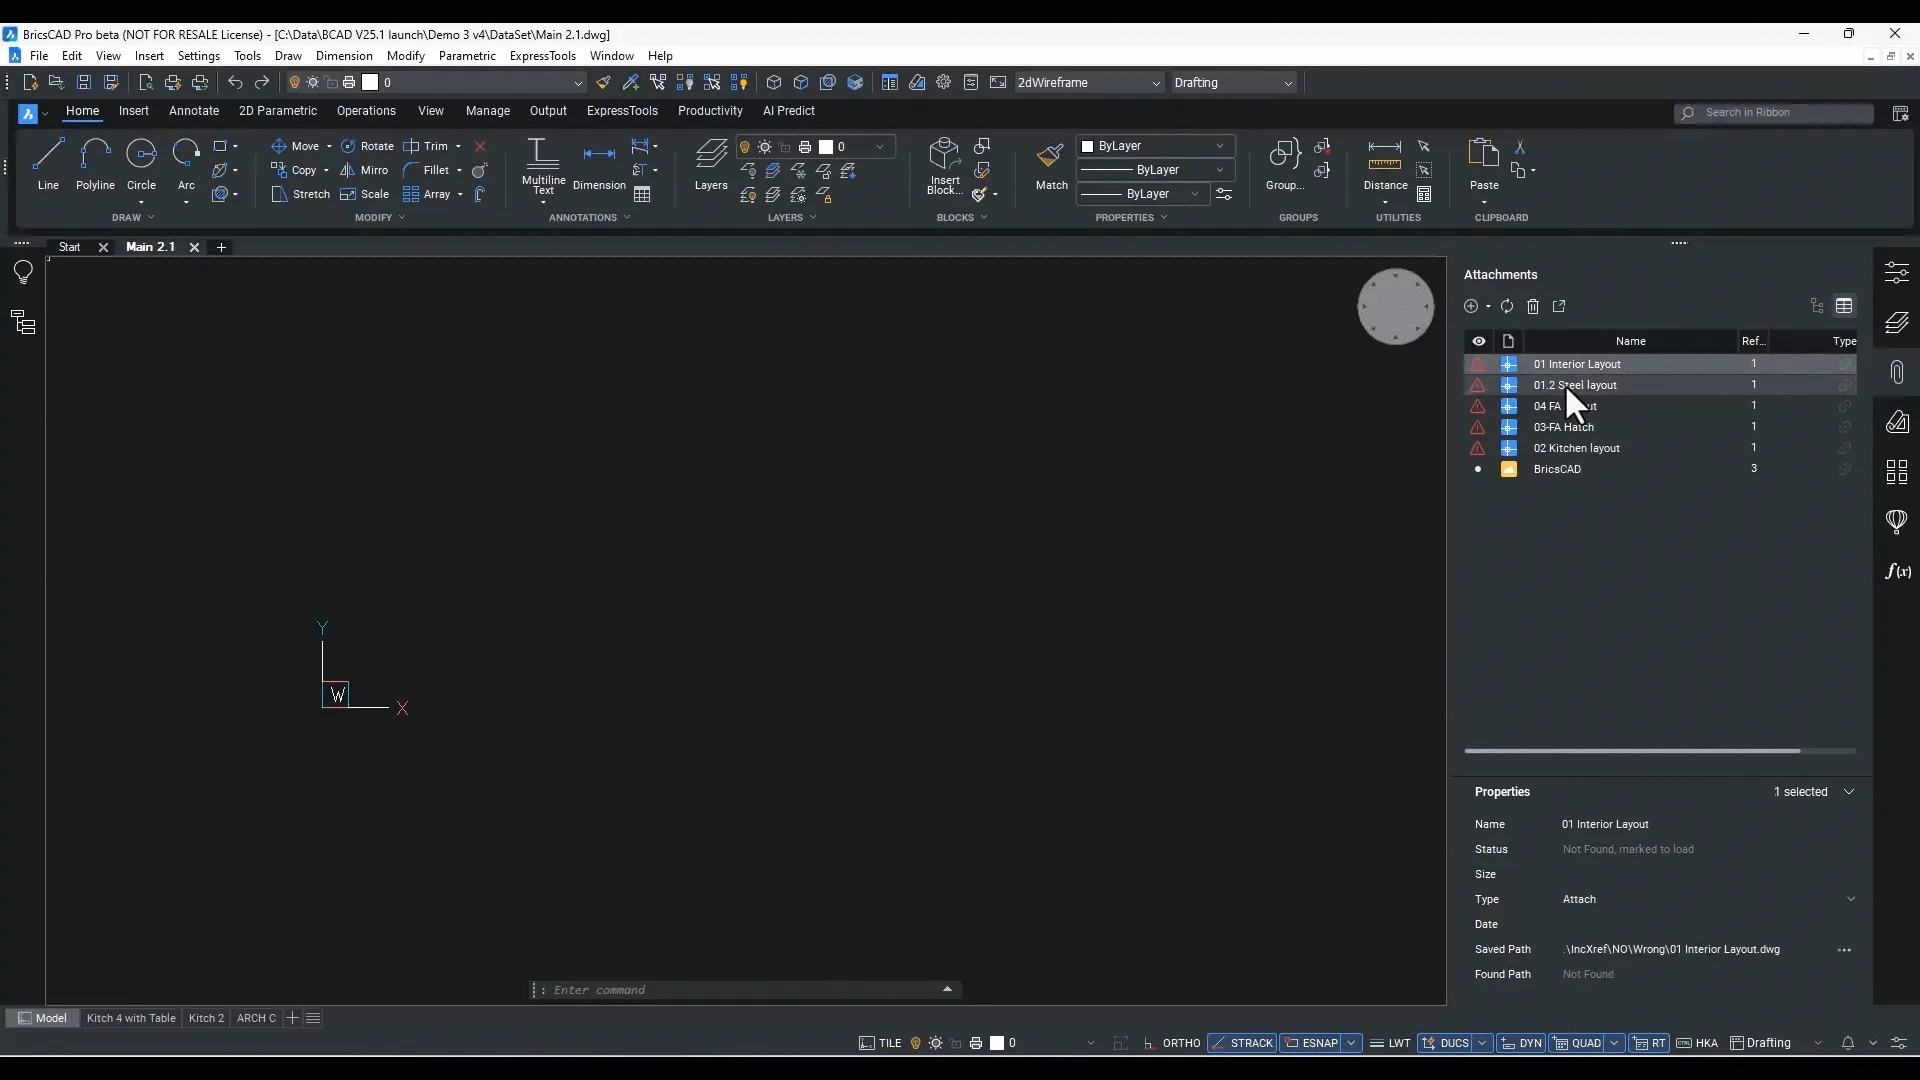Click the Match Properties icon

click(1051, 157)
